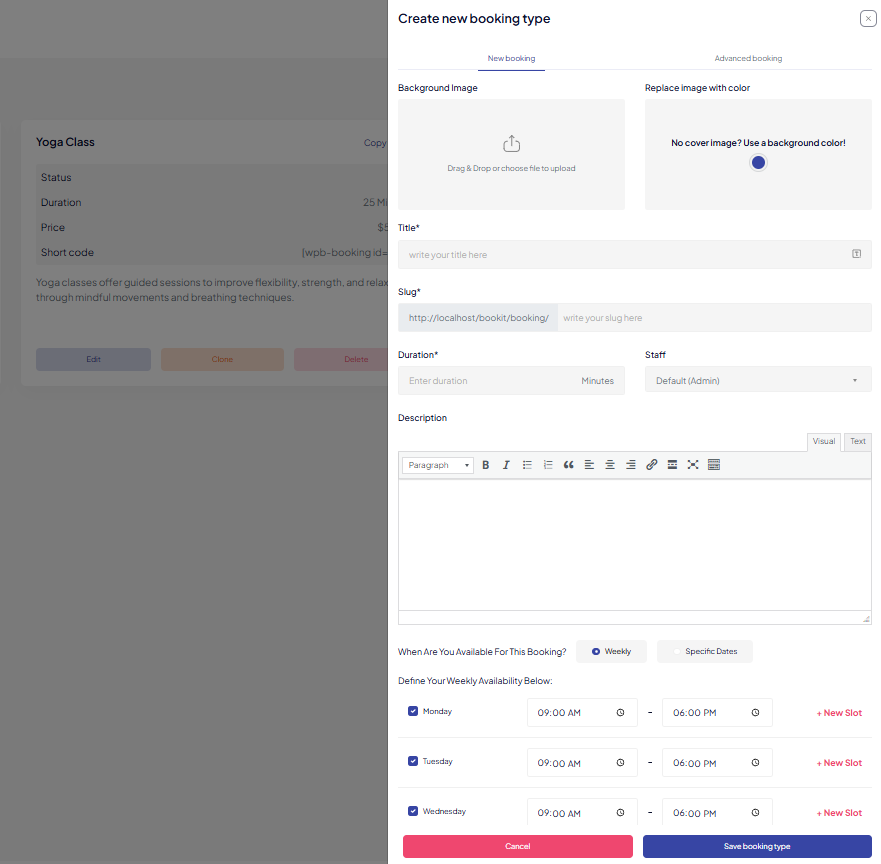Switch to the New booking tab
The image size is (881, 864).
(x=511, y=58)
